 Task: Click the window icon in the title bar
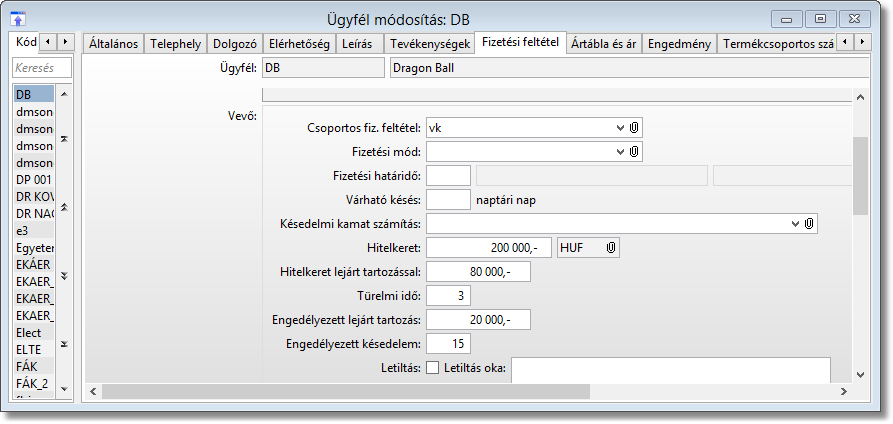point(18,18)
